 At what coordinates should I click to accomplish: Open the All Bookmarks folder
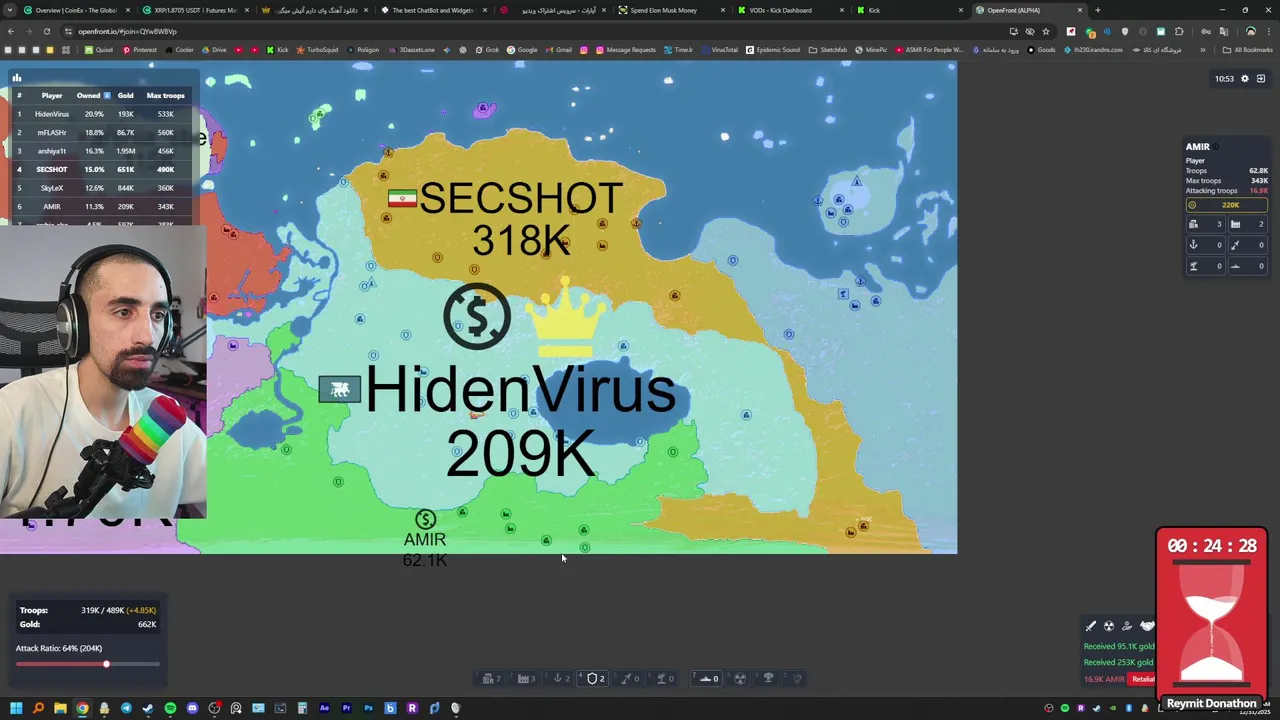1249,50
